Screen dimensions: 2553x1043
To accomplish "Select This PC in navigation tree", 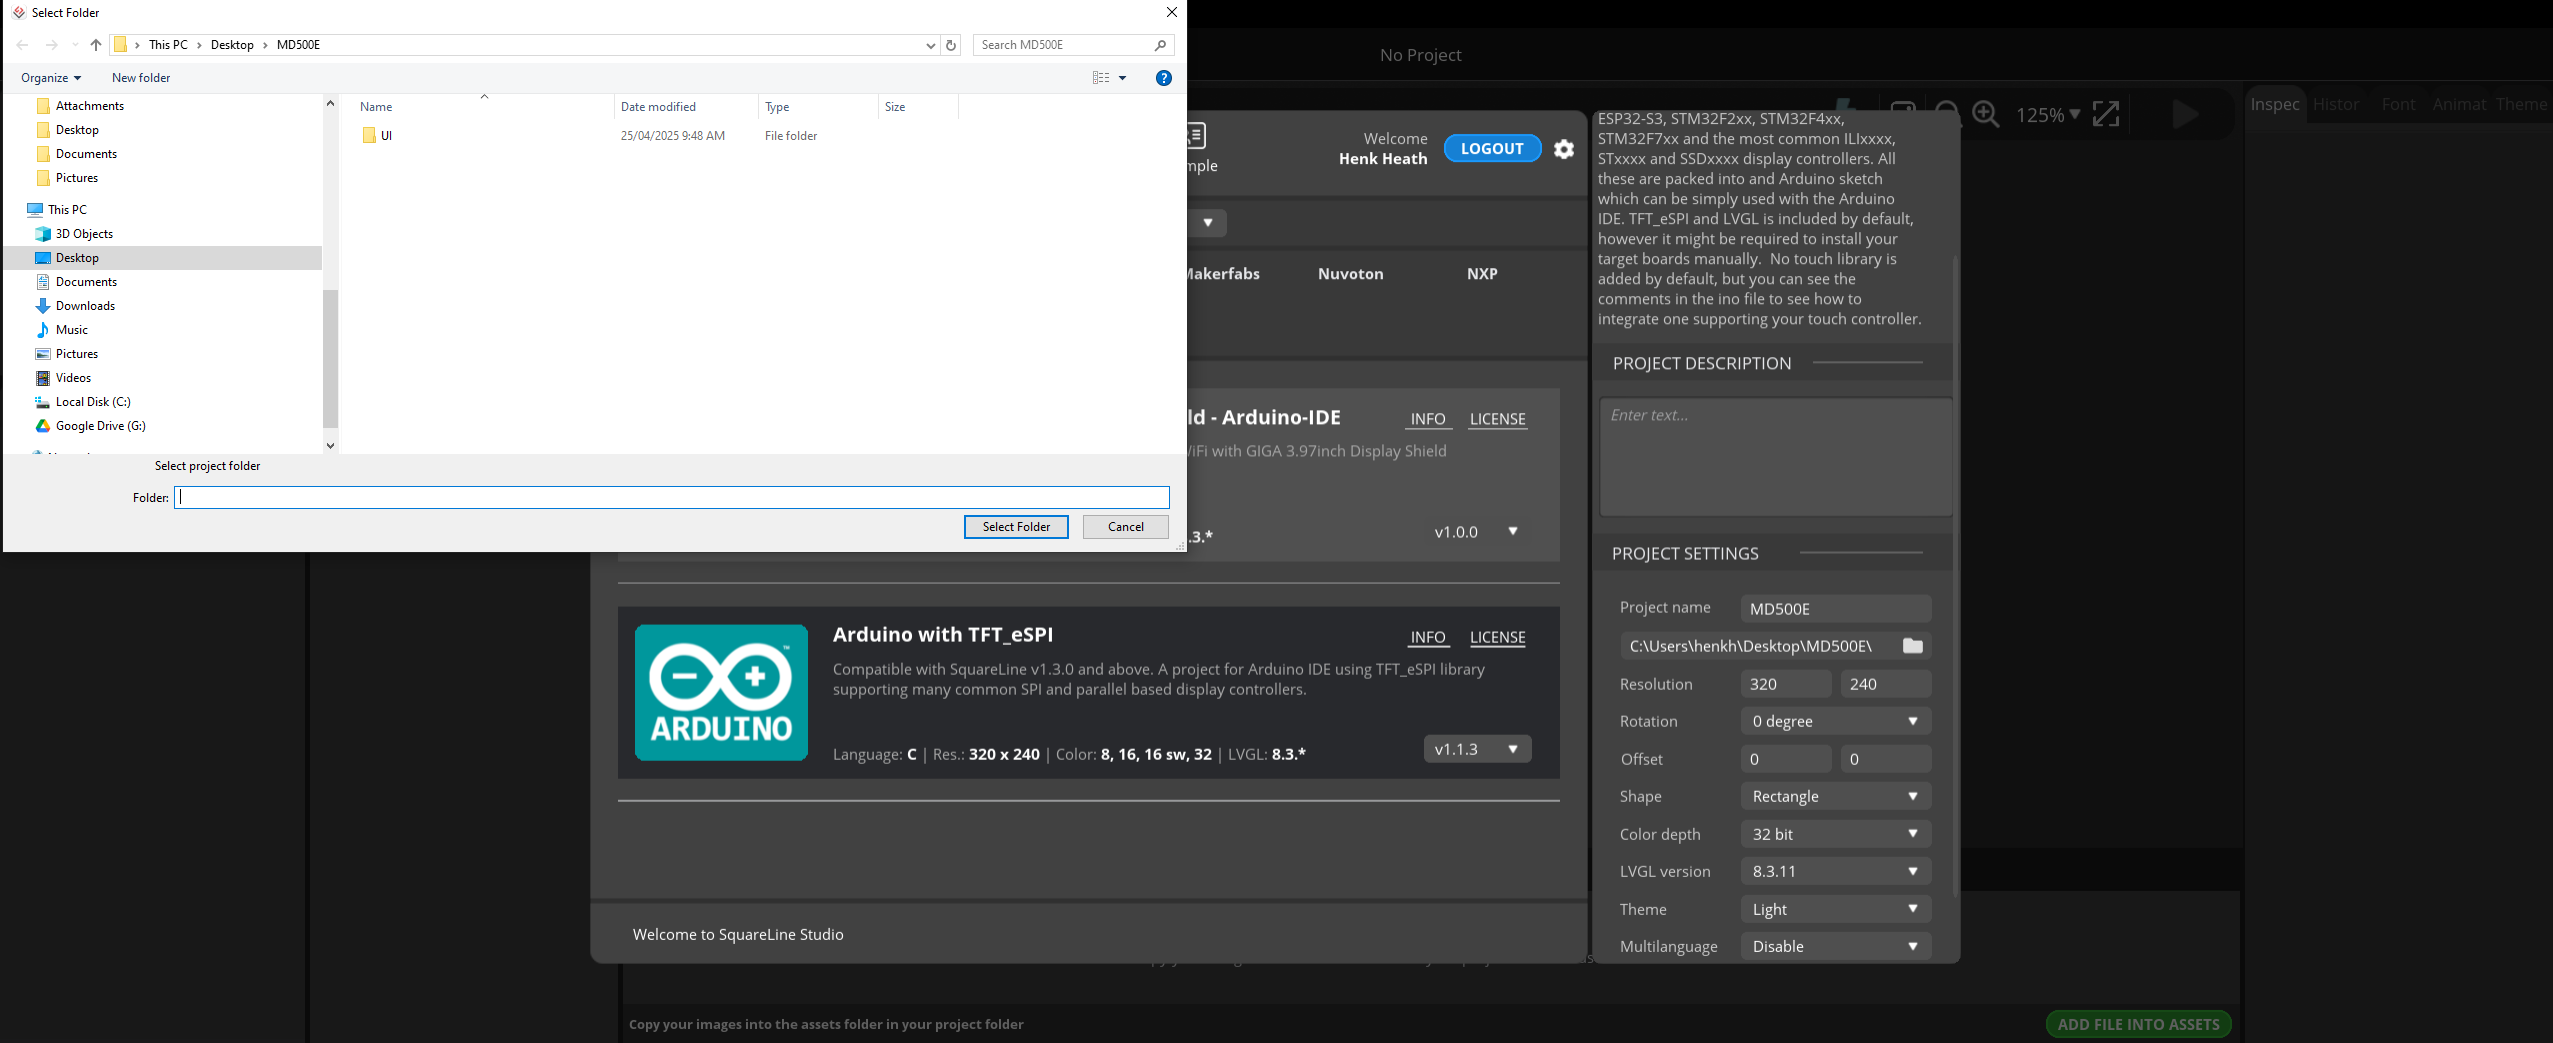I will (67, 210).
